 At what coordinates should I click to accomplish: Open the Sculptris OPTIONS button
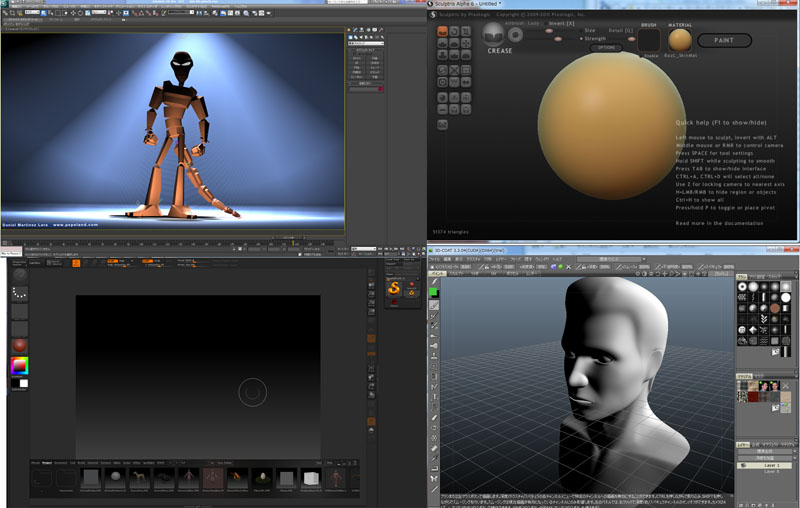pyautogui.click(x=607, y=47)
